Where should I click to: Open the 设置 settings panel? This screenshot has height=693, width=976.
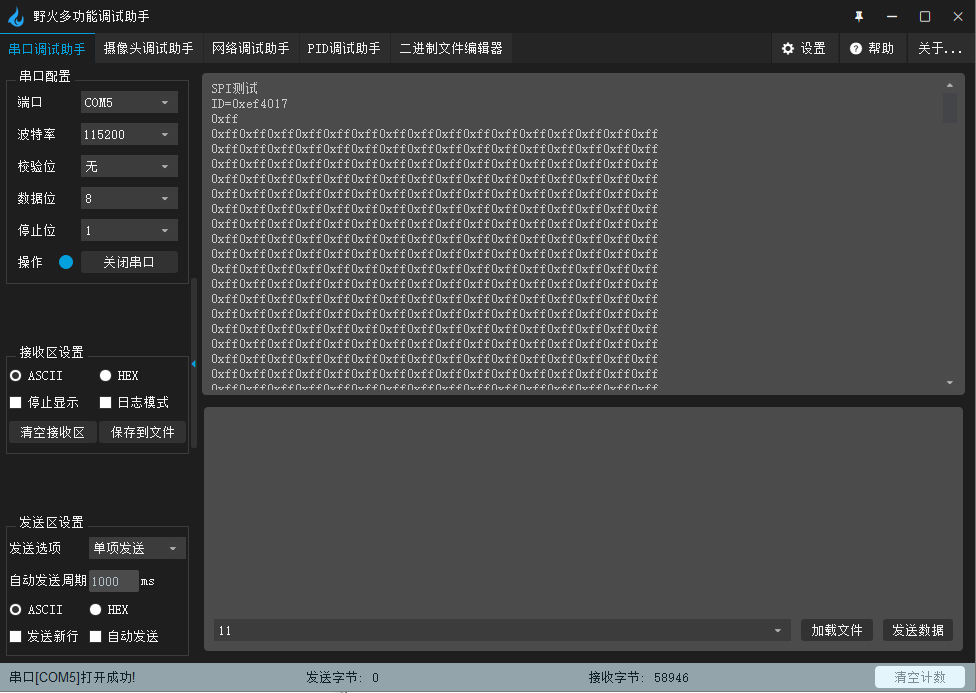pos(804,47)
